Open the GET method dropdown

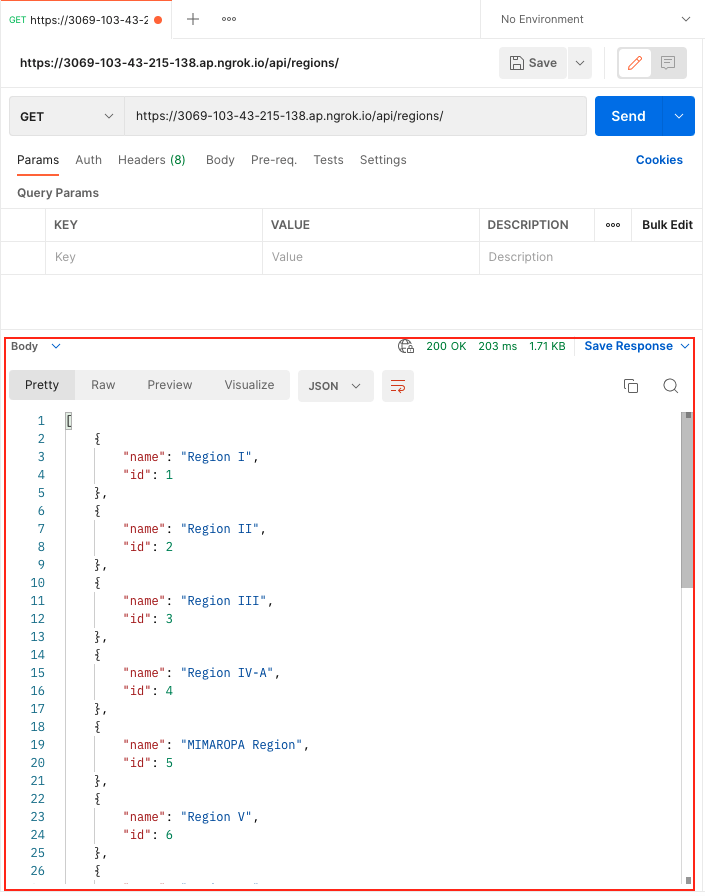pyautogui.click(x=67, y=116)
